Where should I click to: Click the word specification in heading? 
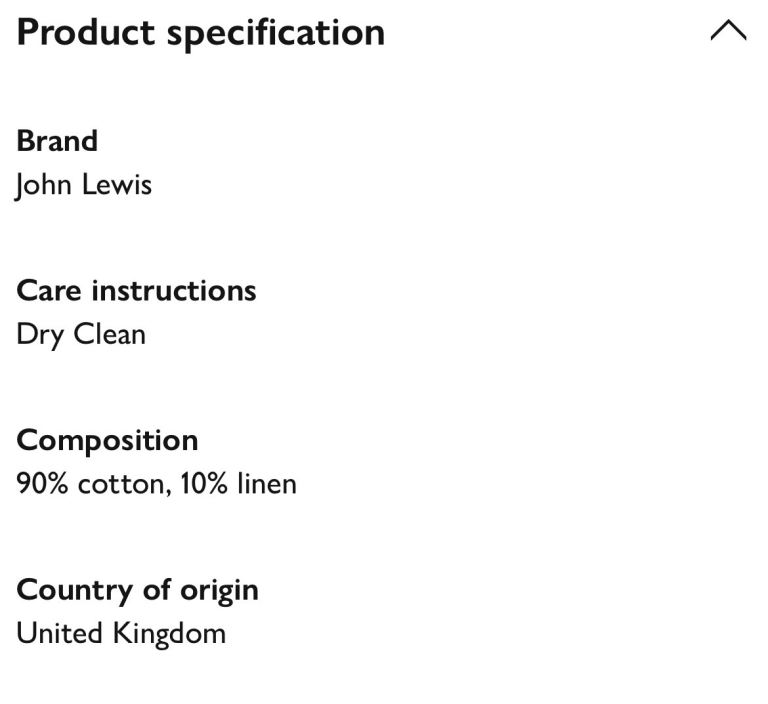[x=276, y=32]
